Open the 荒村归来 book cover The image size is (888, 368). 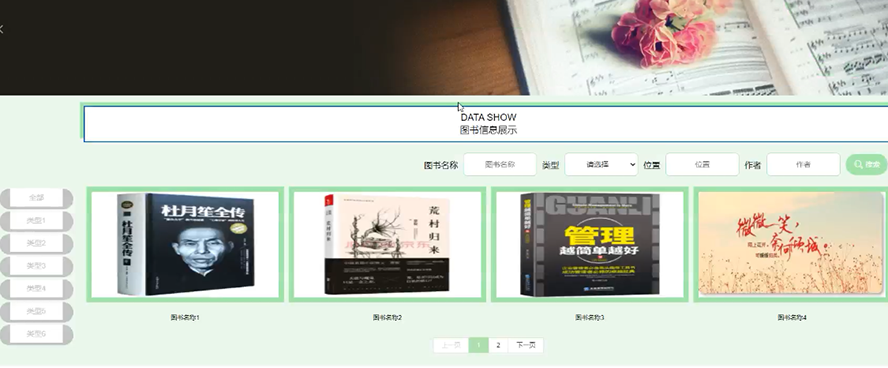(387, 244)
